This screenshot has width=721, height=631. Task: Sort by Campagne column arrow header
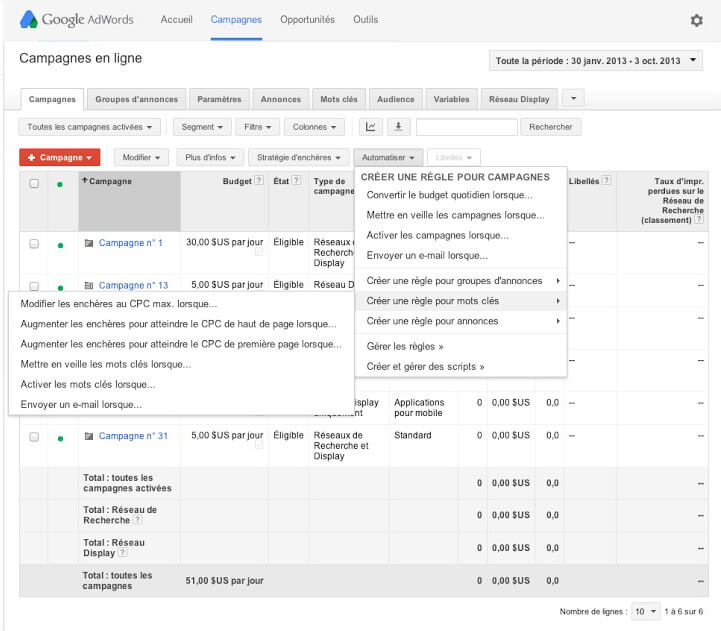[107, 181]
